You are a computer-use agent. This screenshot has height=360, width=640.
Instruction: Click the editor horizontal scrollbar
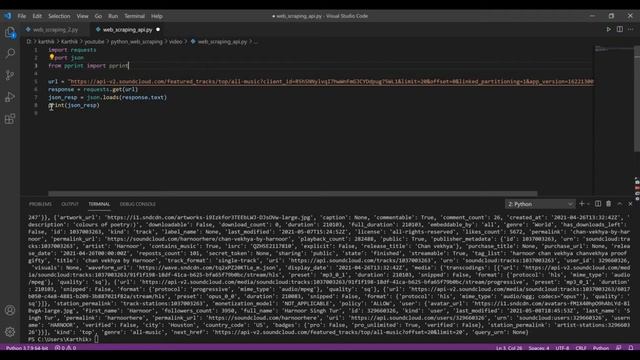(293, 193)
